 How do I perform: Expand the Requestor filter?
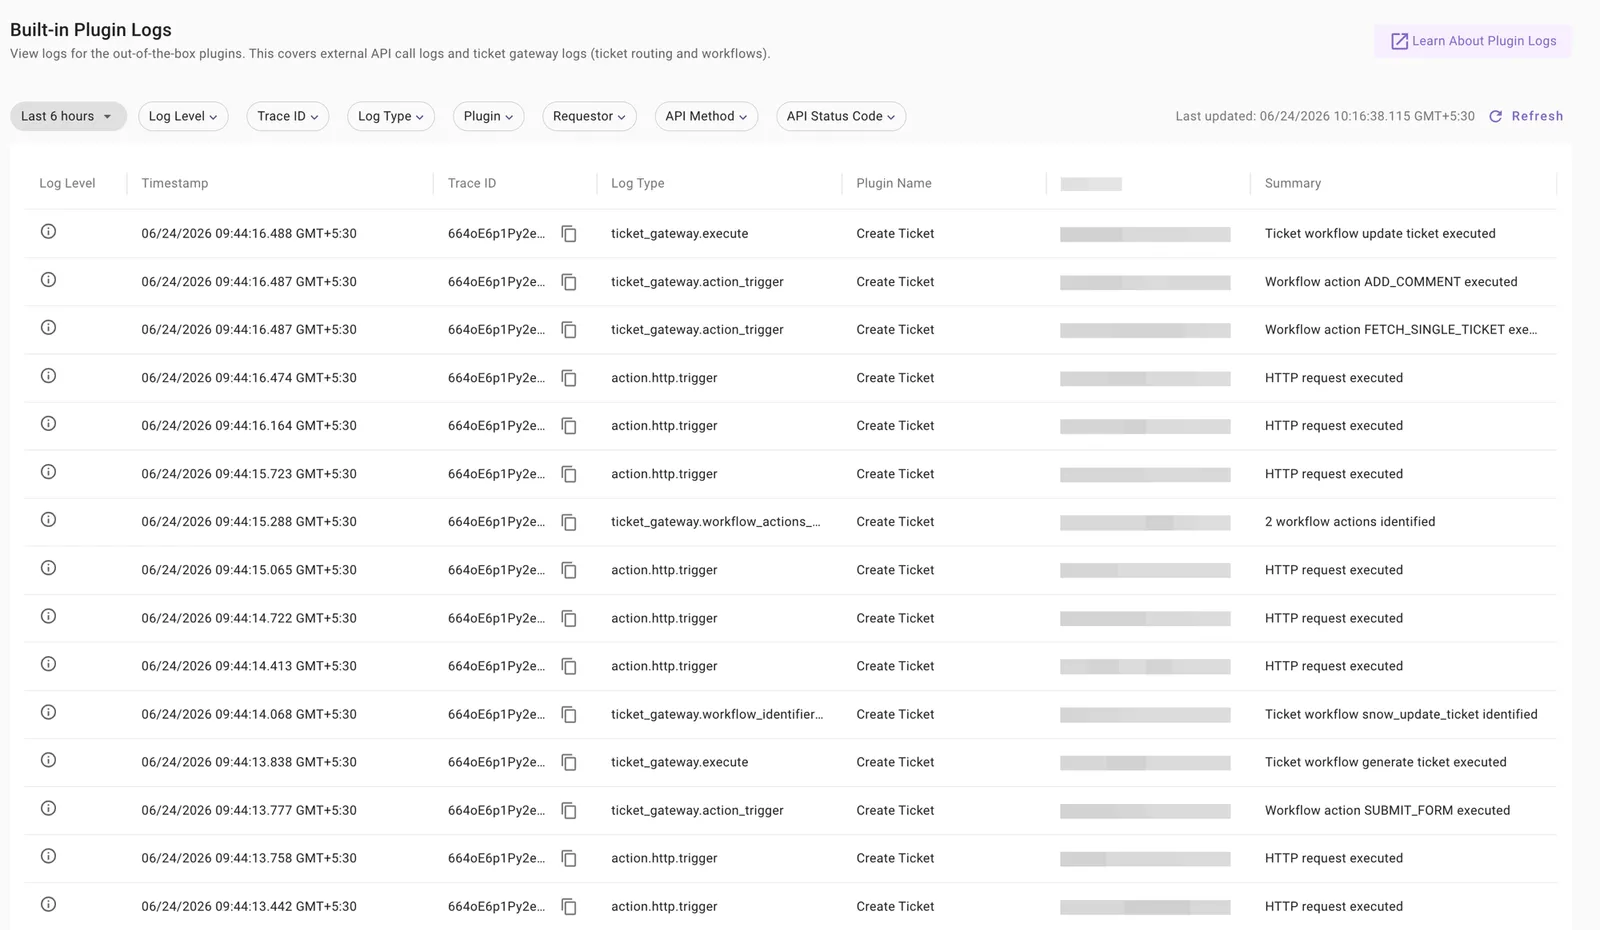pyautogui.click(x=589, y=116)
